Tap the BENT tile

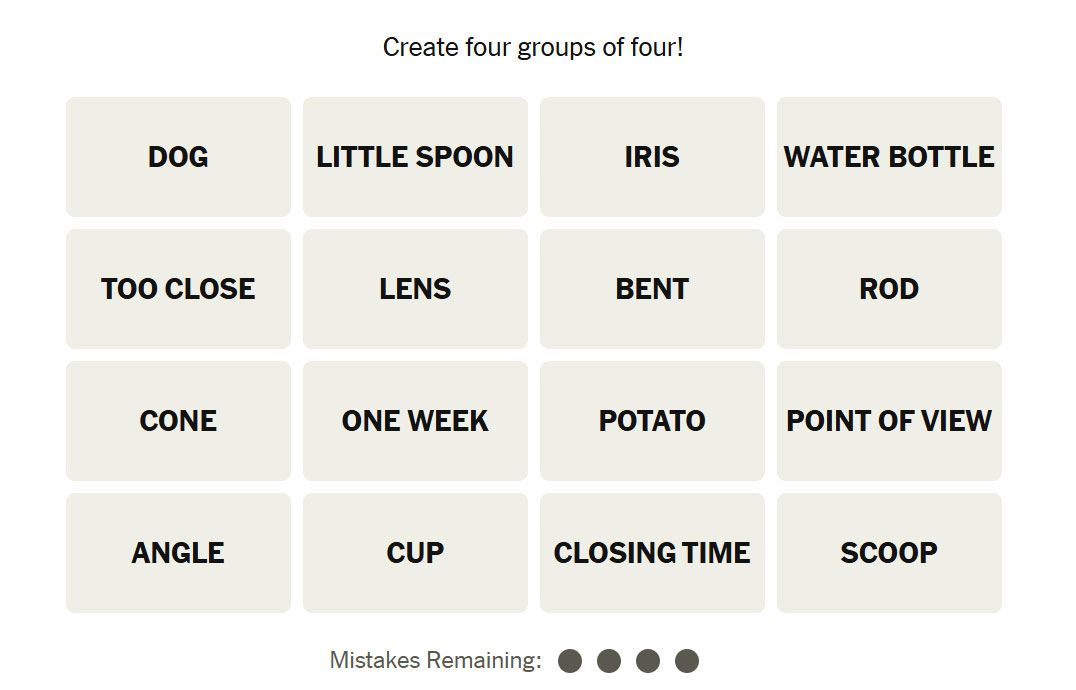(652, 289)
